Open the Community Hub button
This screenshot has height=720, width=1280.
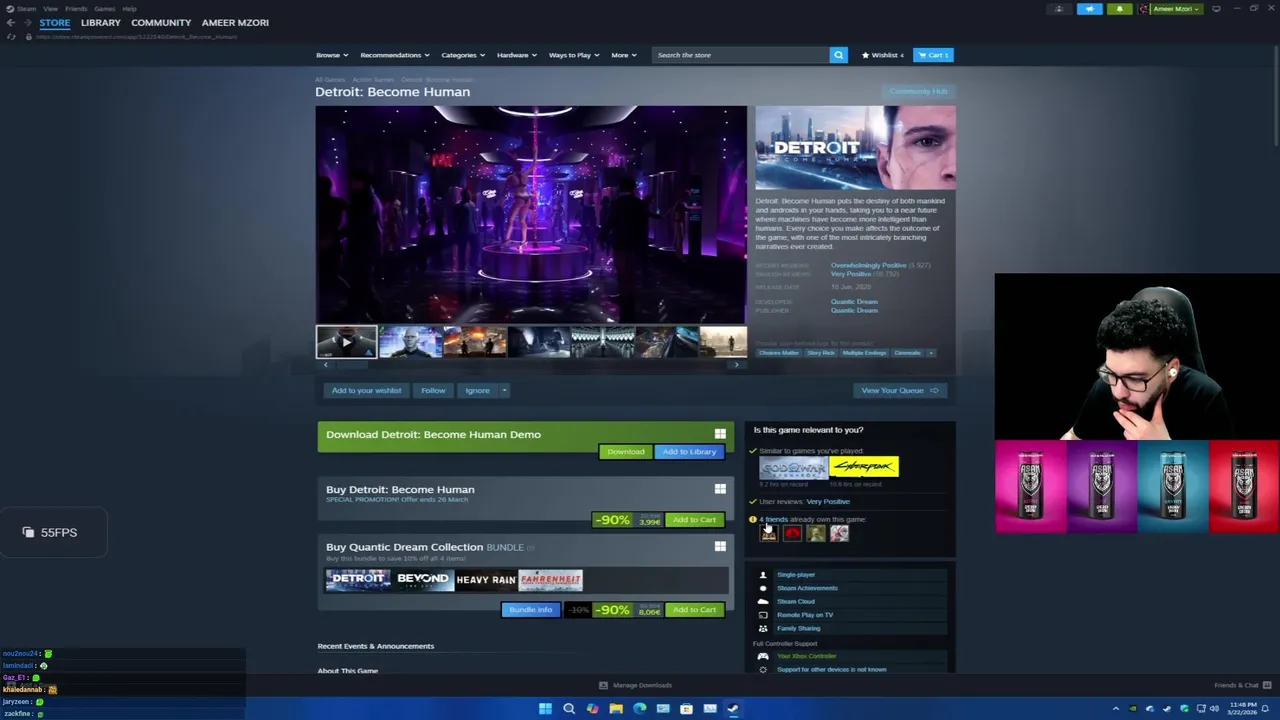[x=918, y=91]
